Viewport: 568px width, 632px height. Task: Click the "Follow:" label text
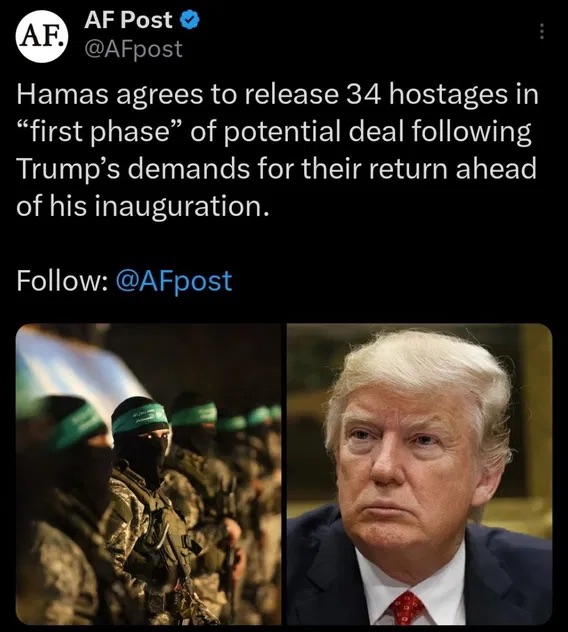click(x=62, y=281)
